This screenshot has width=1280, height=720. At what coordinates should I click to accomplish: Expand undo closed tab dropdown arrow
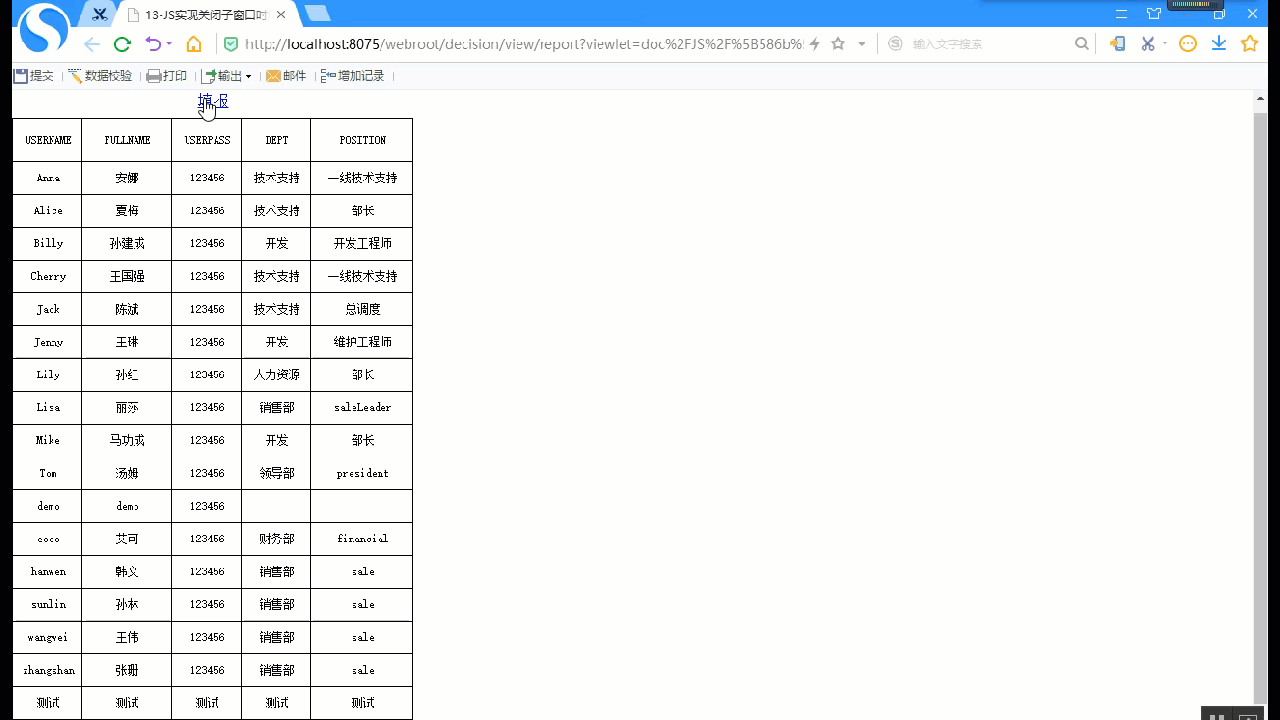169,44
